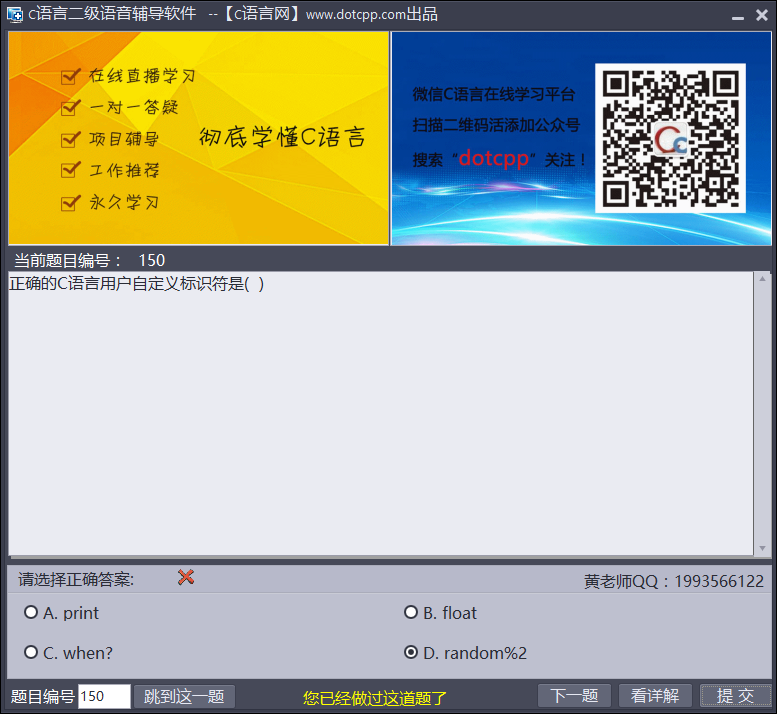Click the checkmark beside 在线直播学习
This screenshot has width=777, height=714.
(71, 76)
